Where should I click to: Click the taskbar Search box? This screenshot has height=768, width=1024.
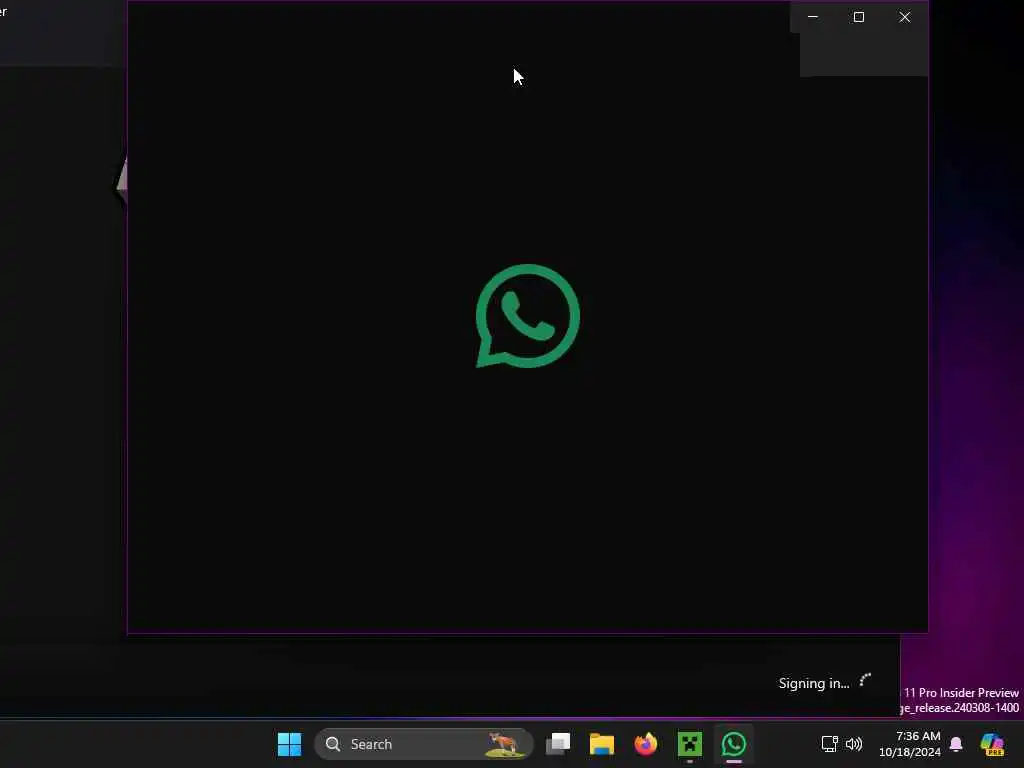point(424,744)
